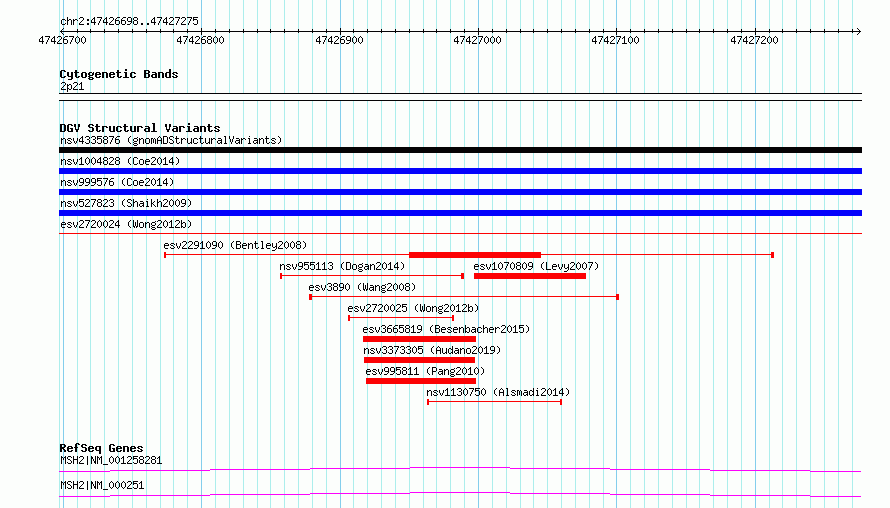Viewport: 890px width, 508px height.
Task: Select nsv999576 (Coe2014) label
Action: pos(117,182)
